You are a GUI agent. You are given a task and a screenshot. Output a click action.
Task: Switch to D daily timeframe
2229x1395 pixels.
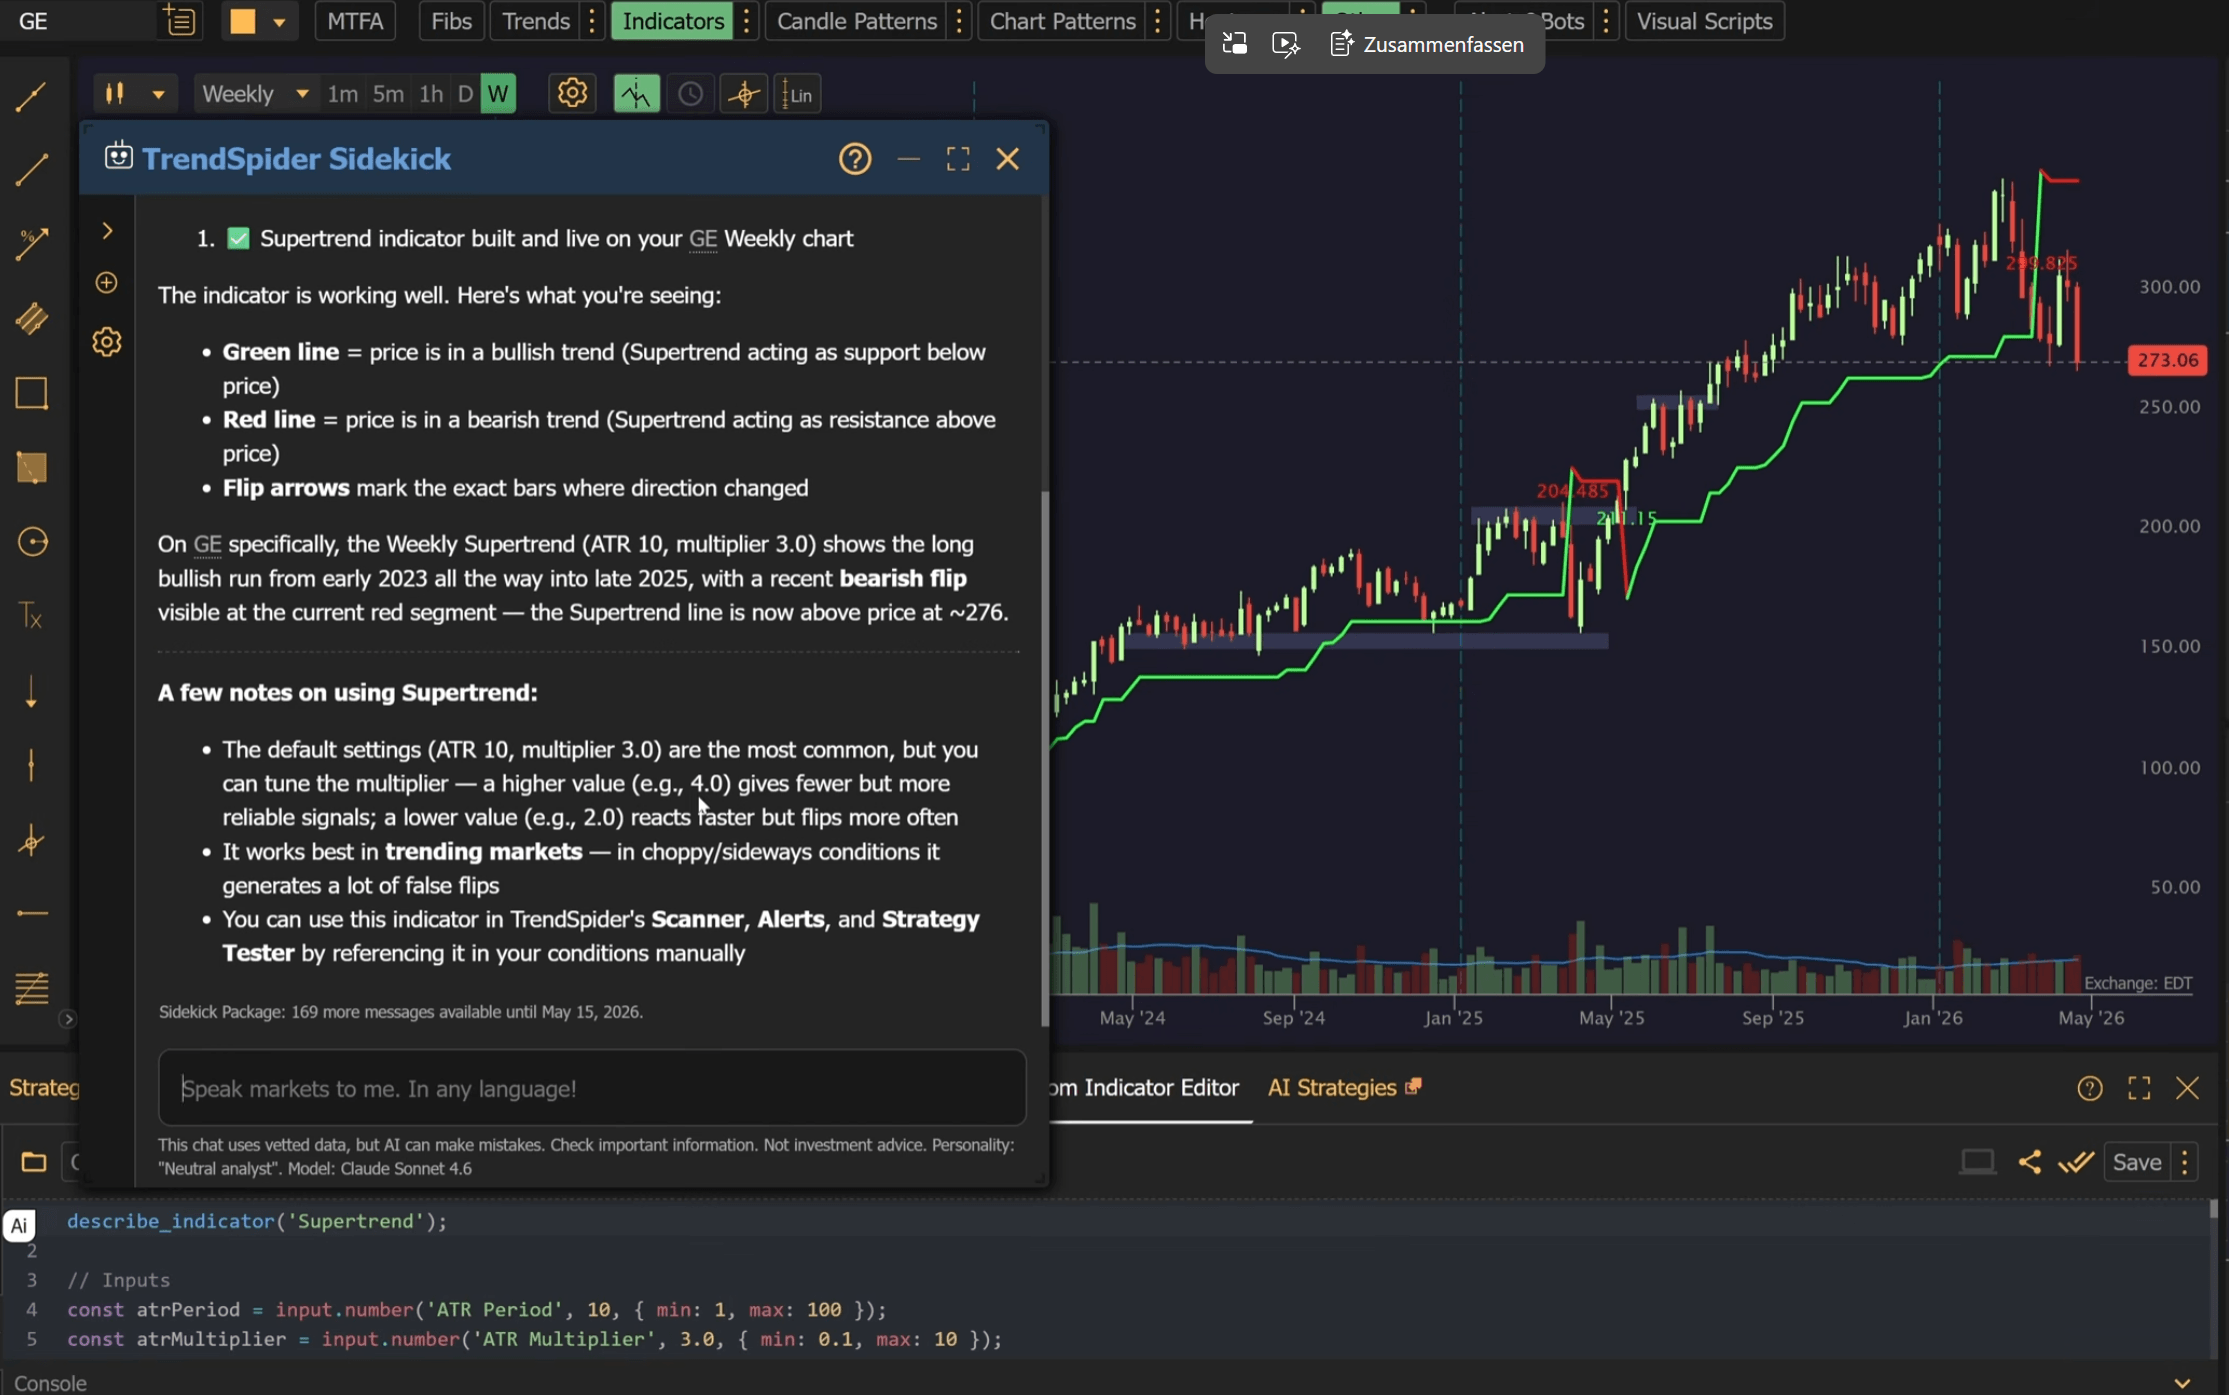[465, 94]
